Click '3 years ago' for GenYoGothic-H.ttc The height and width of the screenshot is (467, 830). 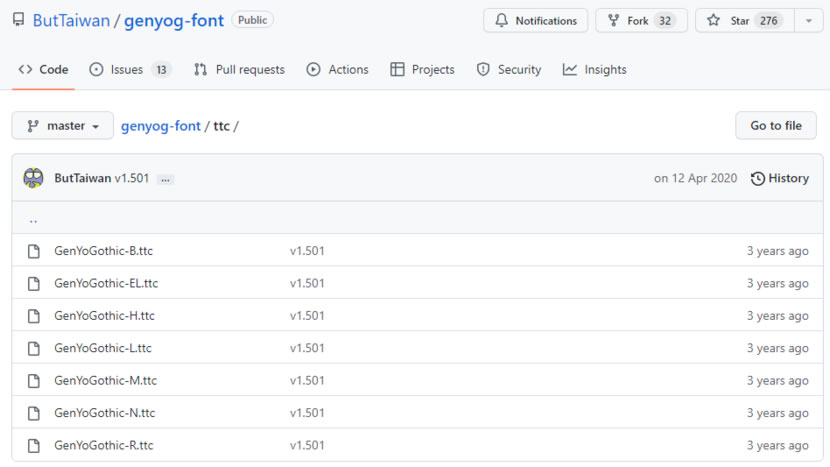pyautogui.click(x=778, y=316)
